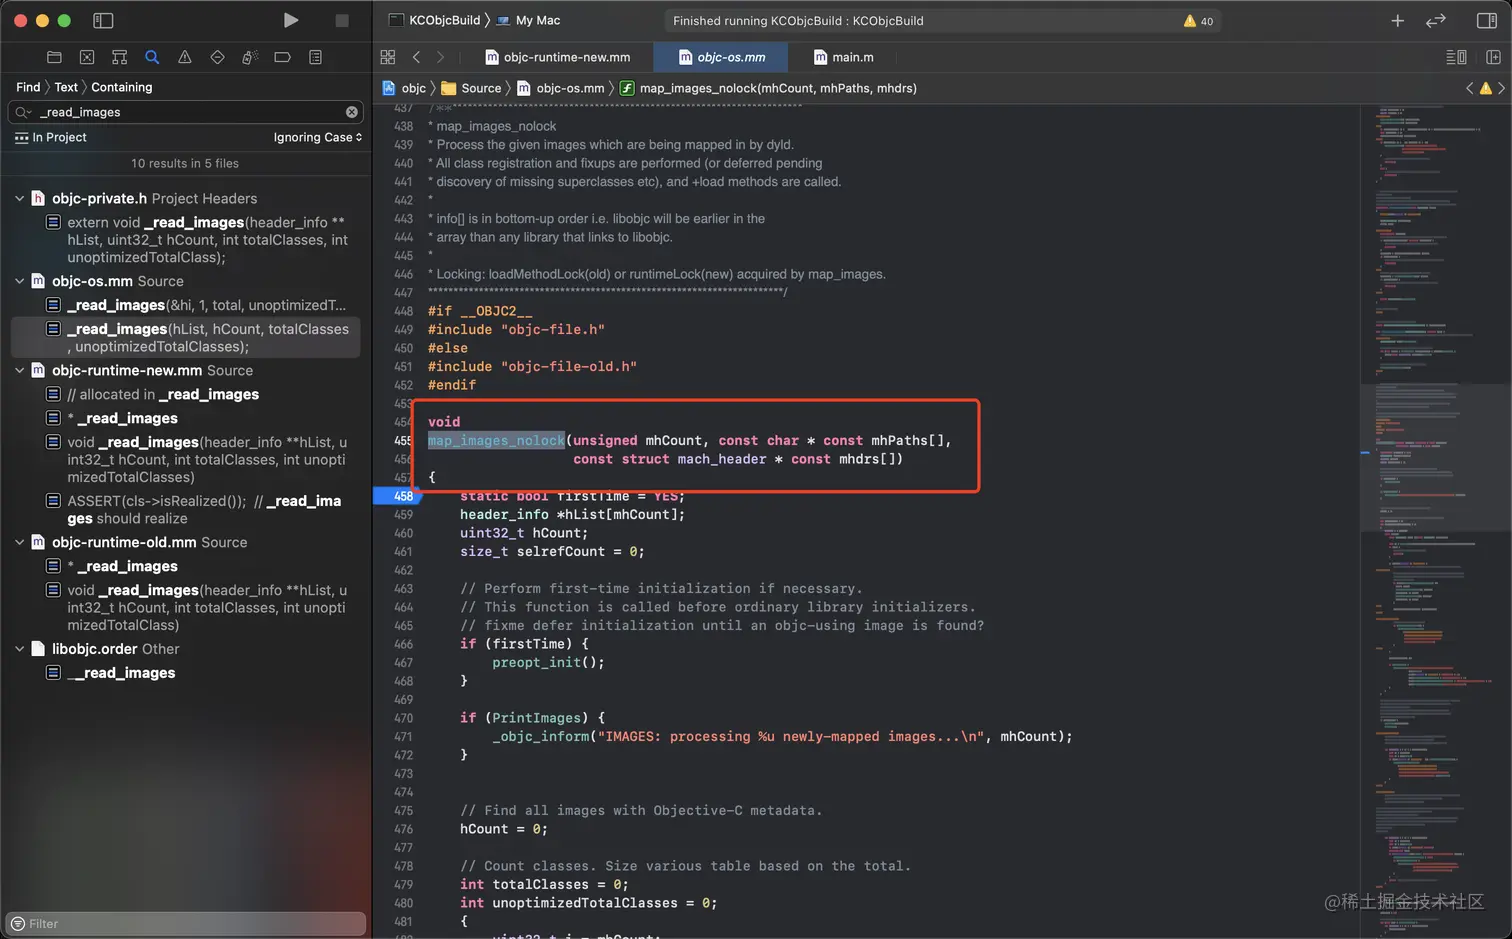Run the KCObjcBuild scheme
This screenshot has height=939, width=1512.
pyautogui.click(x=290, y=20)
